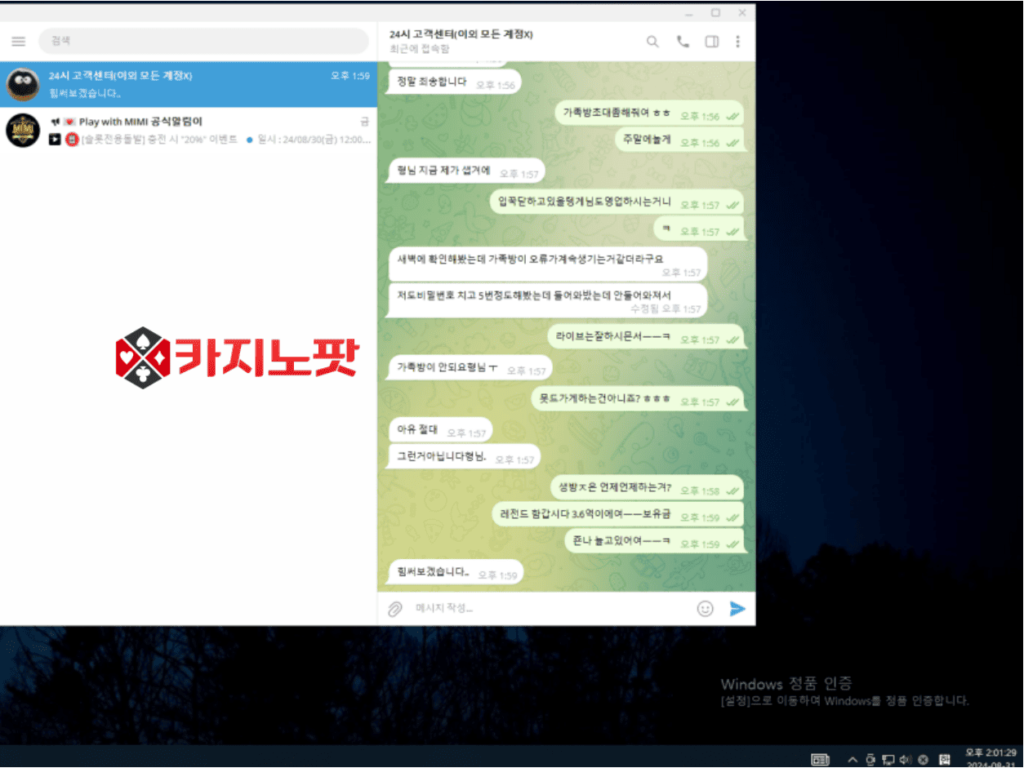Click the single 'ㅋ' sent message
1024x768 pixels.
[699, 229]
